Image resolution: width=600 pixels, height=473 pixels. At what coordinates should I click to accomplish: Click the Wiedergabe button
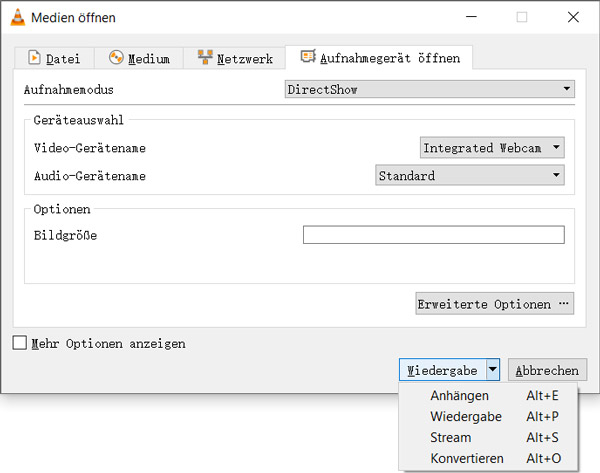pos(443,370)
